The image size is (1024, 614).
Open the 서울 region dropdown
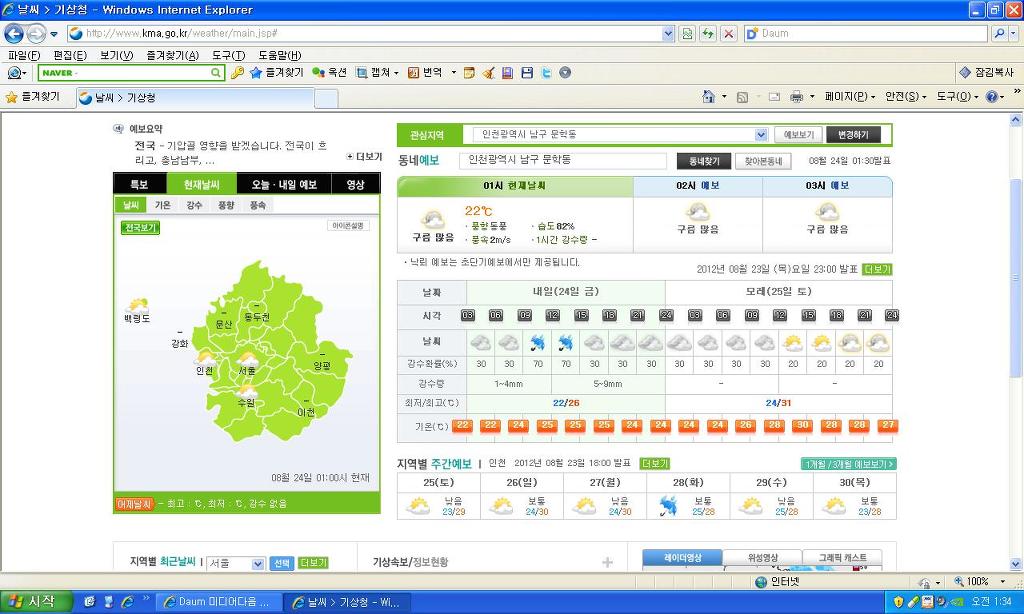(x=257, y=564)
